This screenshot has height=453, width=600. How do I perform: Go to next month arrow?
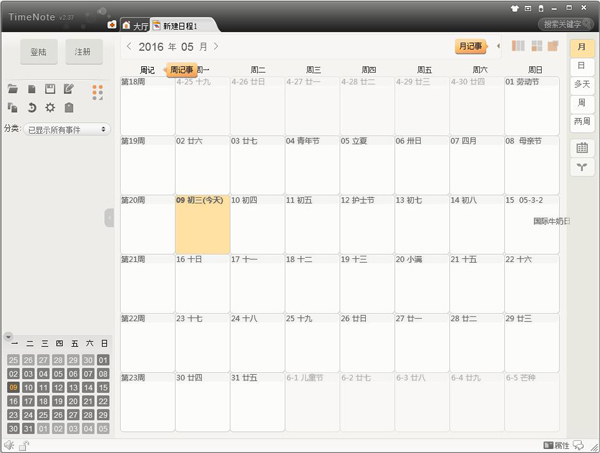(216, 46)
